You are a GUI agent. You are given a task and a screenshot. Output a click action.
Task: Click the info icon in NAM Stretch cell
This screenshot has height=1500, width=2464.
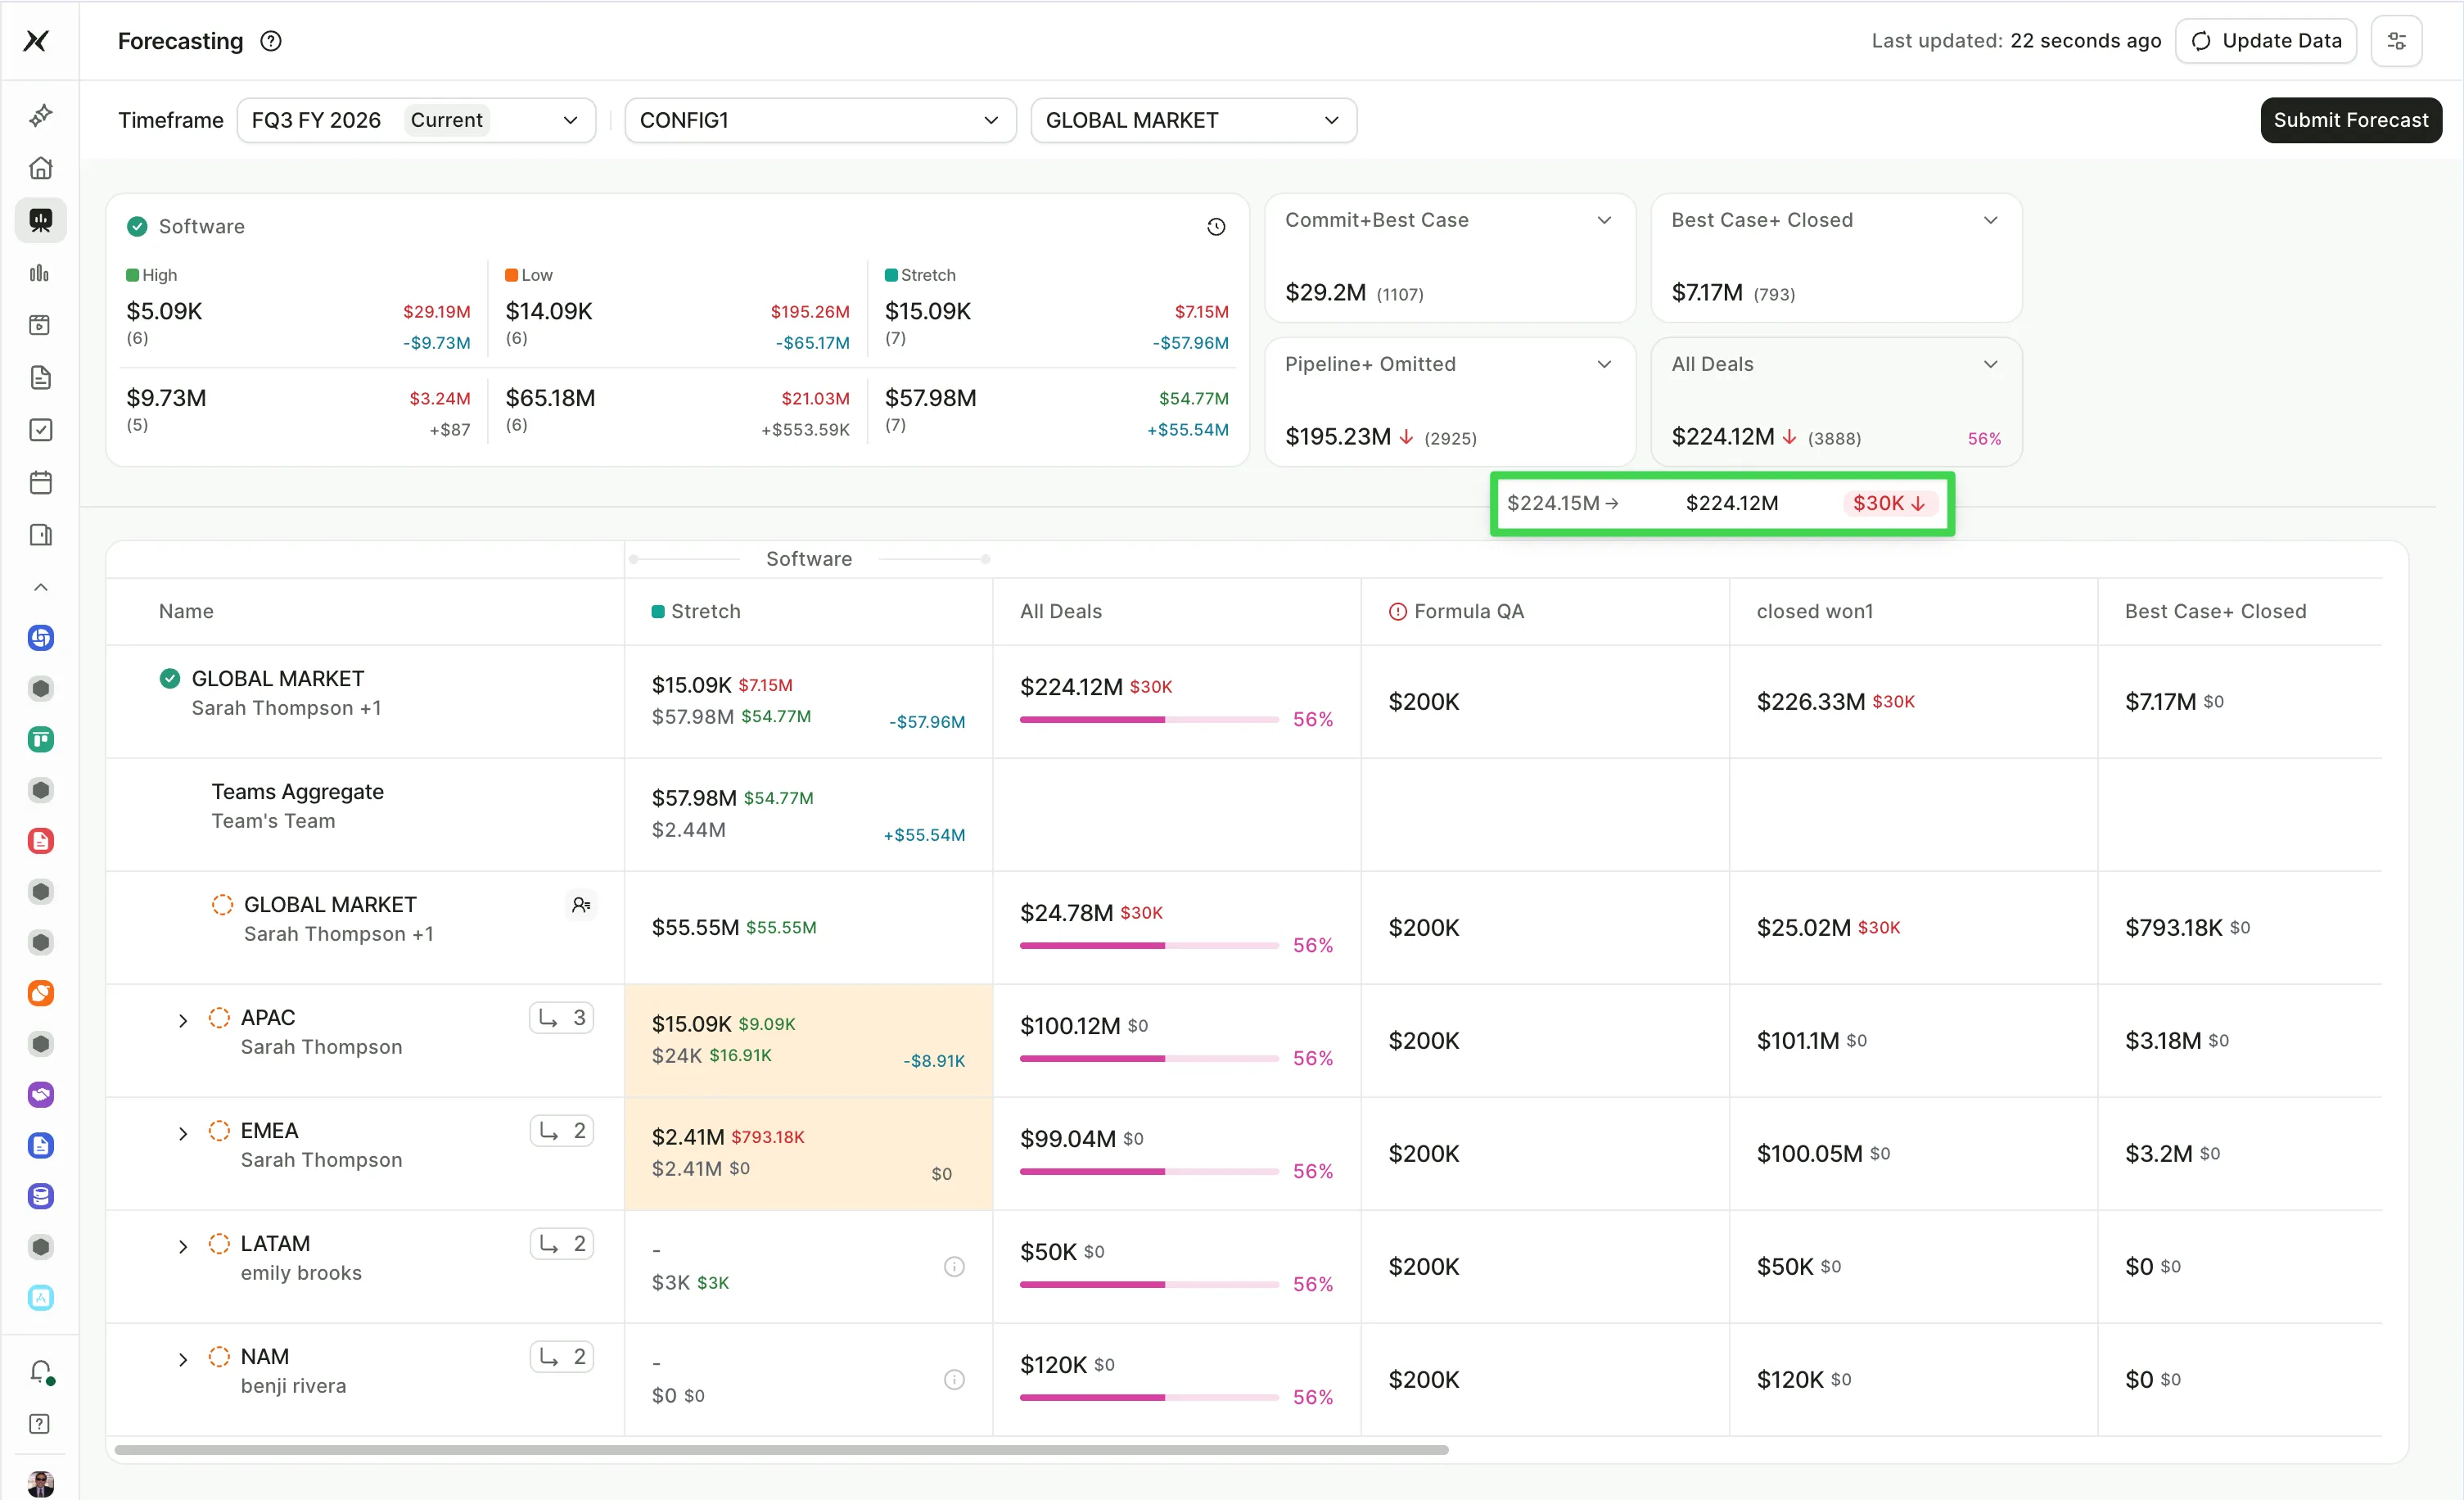point(955,1380)
